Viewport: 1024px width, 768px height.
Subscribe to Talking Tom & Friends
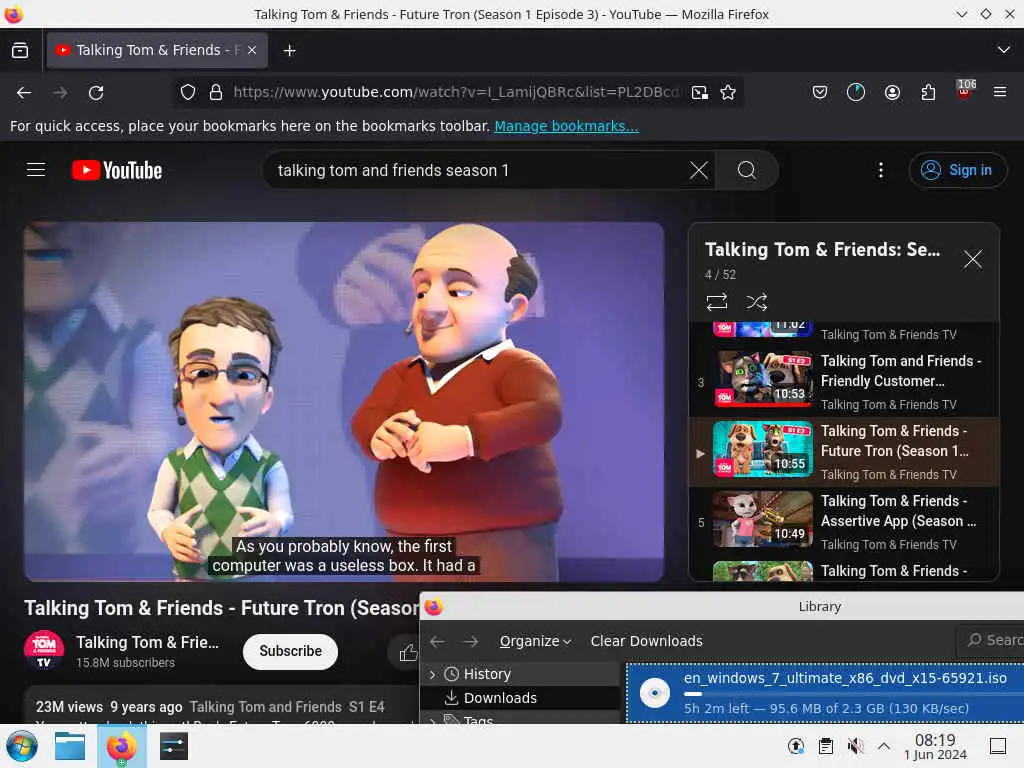(x=291, y=651)
